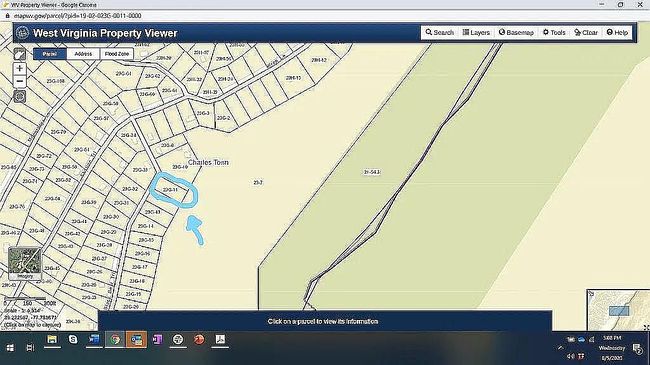Click the locate-me target icon
650x365 pixels.
(19, 97)
